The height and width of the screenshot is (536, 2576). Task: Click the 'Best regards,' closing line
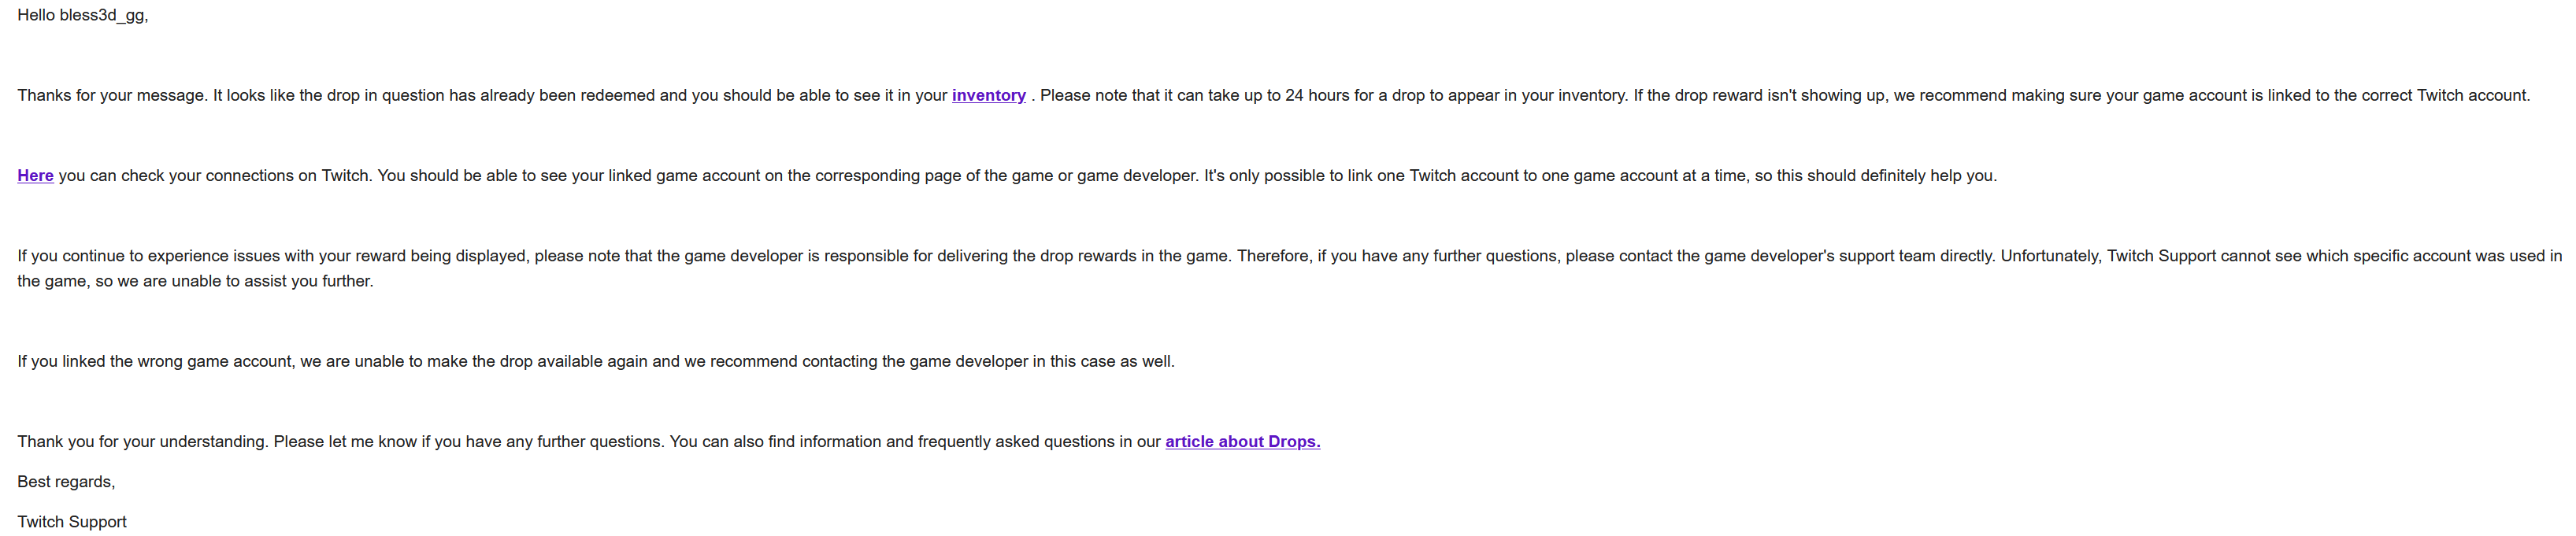[66, 482]
